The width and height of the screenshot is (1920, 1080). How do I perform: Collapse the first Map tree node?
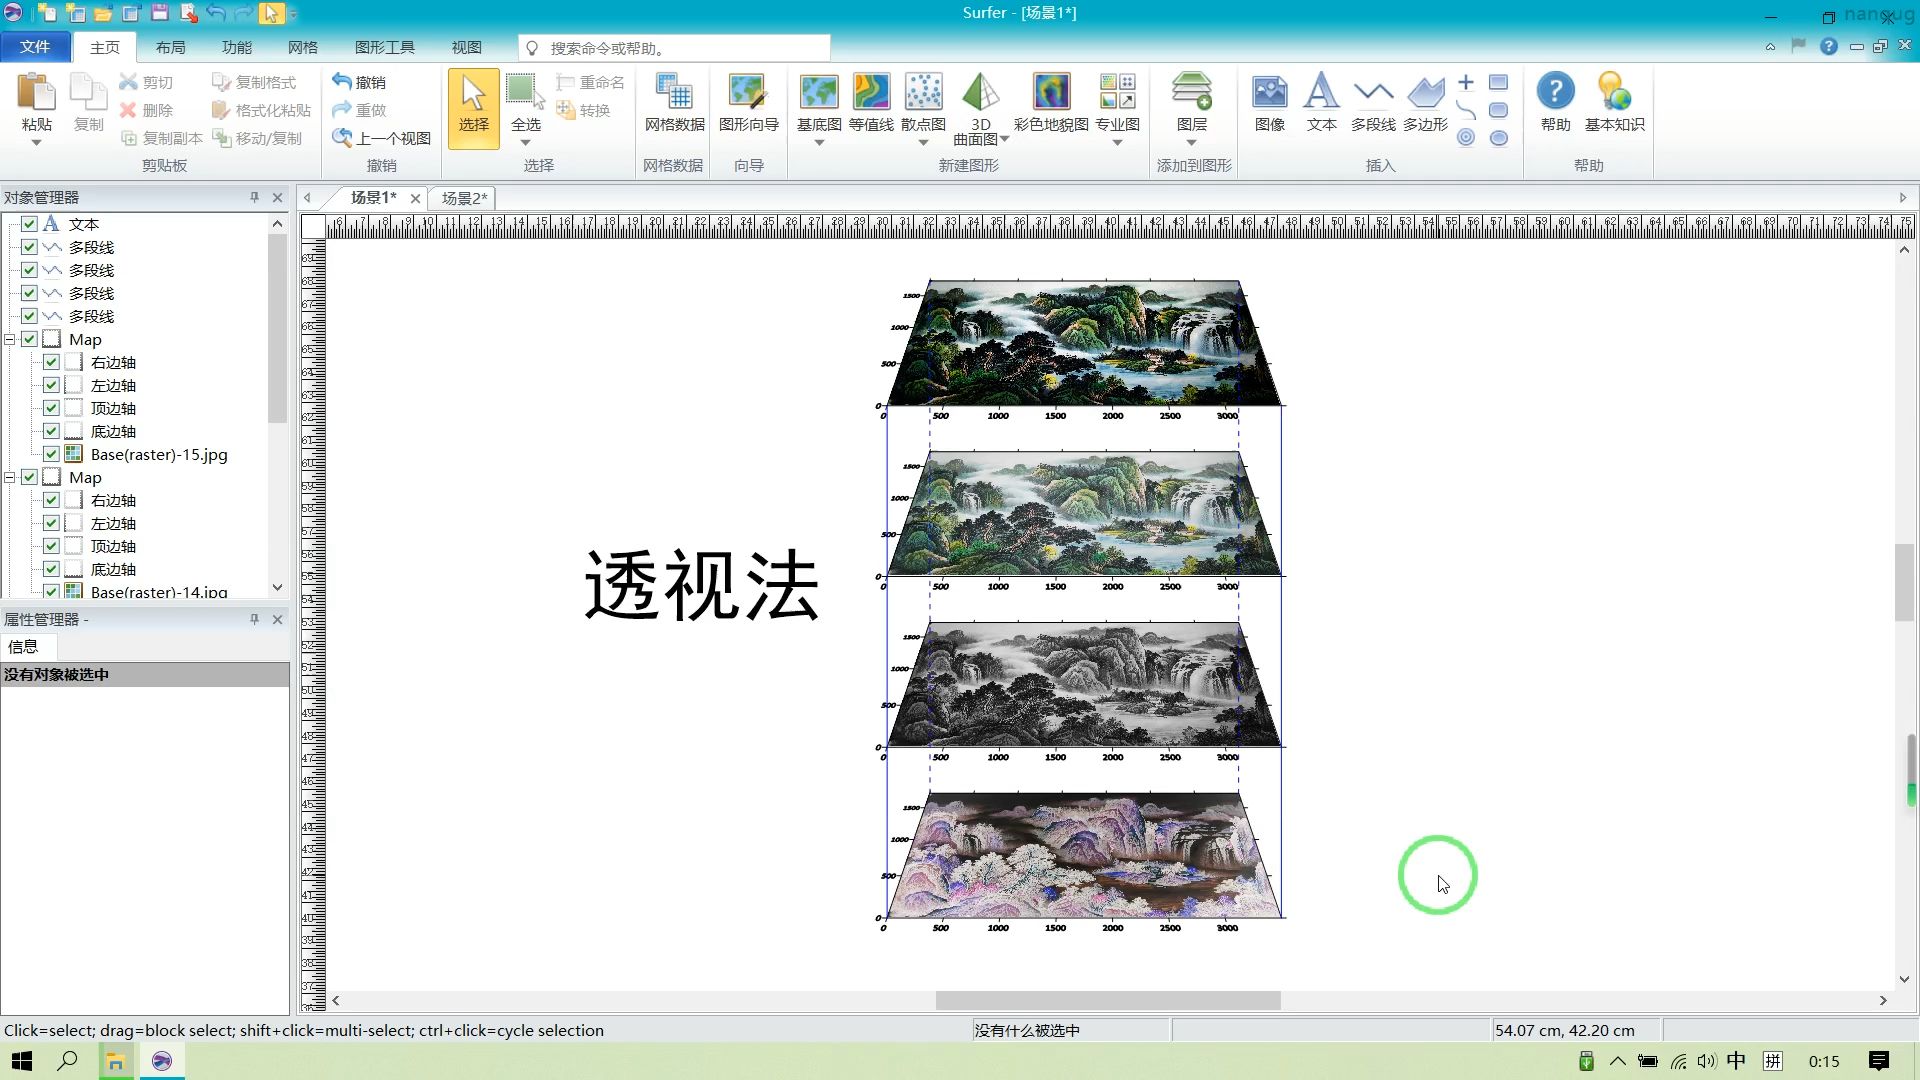click(9, 339)
